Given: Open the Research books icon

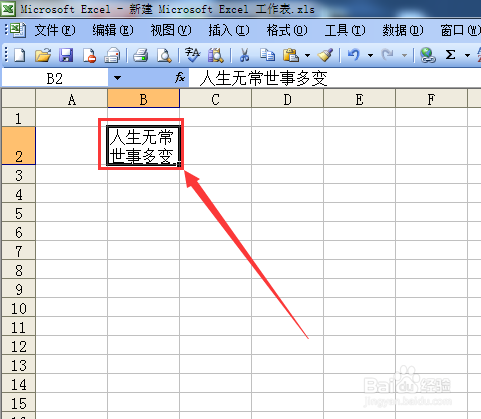Looking at the screenshot, I should point(215,55).
